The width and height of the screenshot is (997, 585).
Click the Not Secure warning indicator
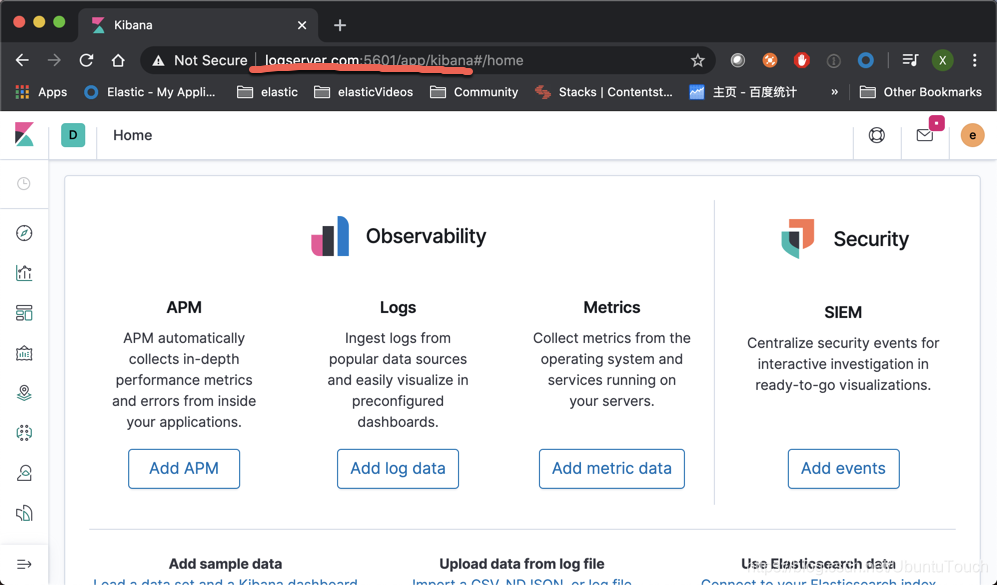(199, 60)
